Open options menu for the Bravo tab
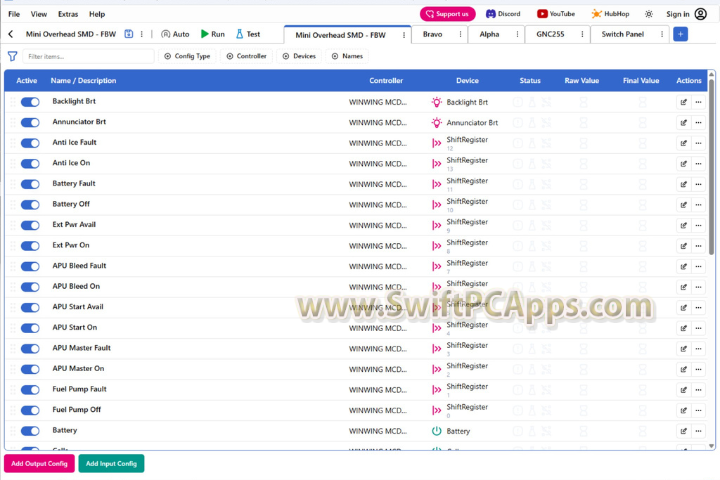Screen dimensions: 720x480 point(460,34)
